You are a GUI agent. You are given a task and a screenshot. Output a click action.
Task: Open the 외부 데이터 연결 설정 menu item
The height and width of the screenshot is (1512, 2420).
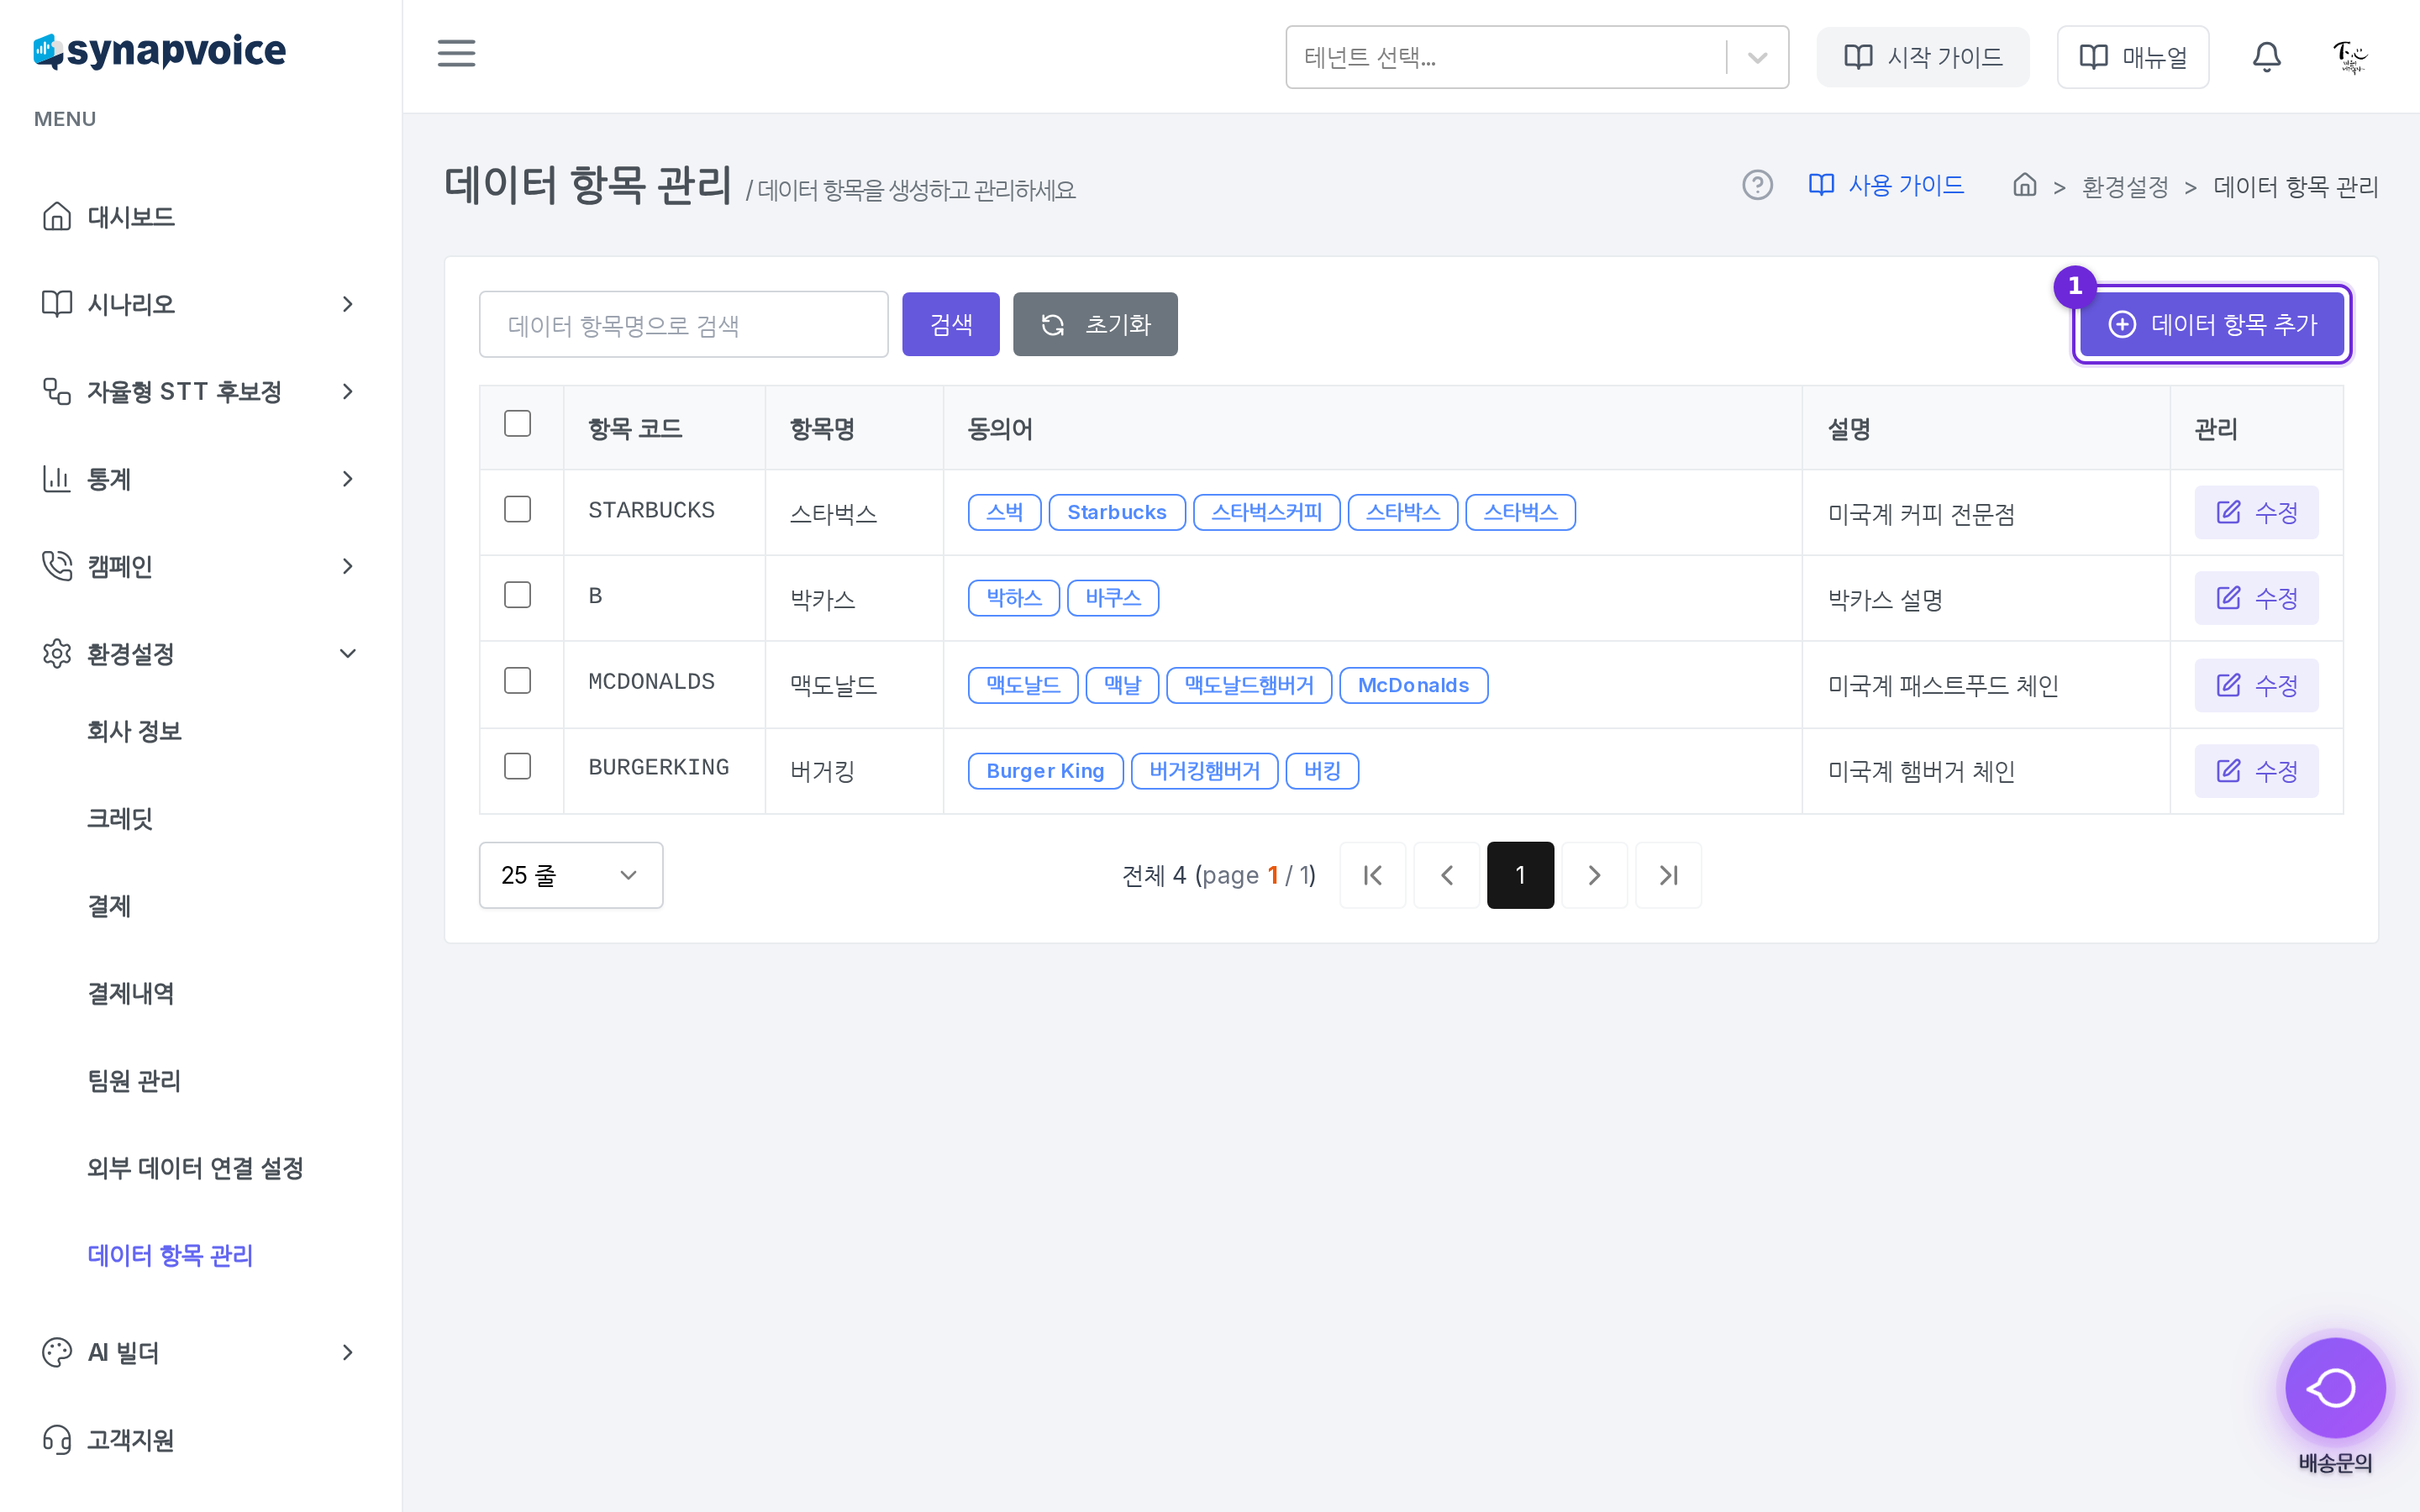195,1168
